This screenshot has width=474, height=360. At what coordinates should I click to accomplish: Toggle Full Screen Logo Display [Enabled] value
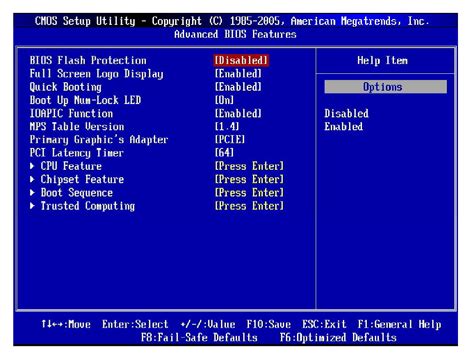tap(238, 74)
